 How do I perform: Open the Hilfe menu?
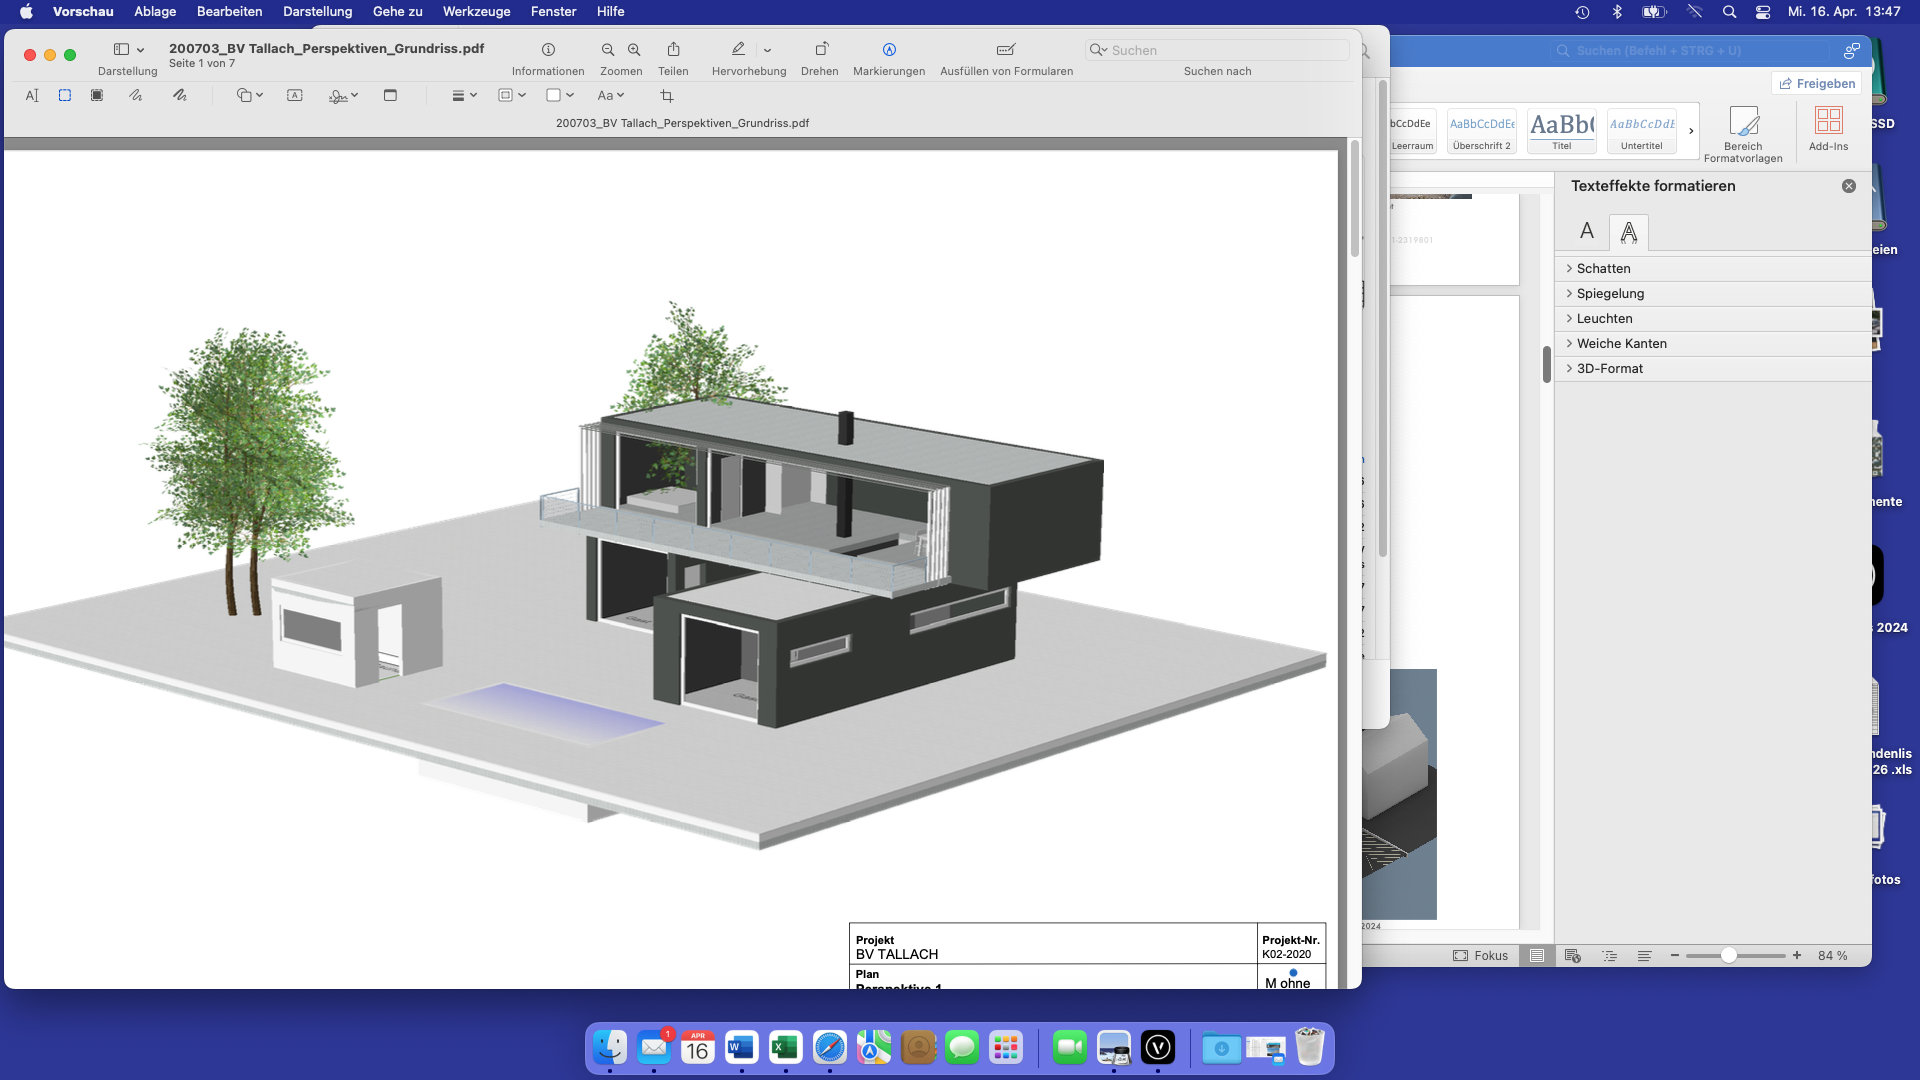tap(610, 12)
